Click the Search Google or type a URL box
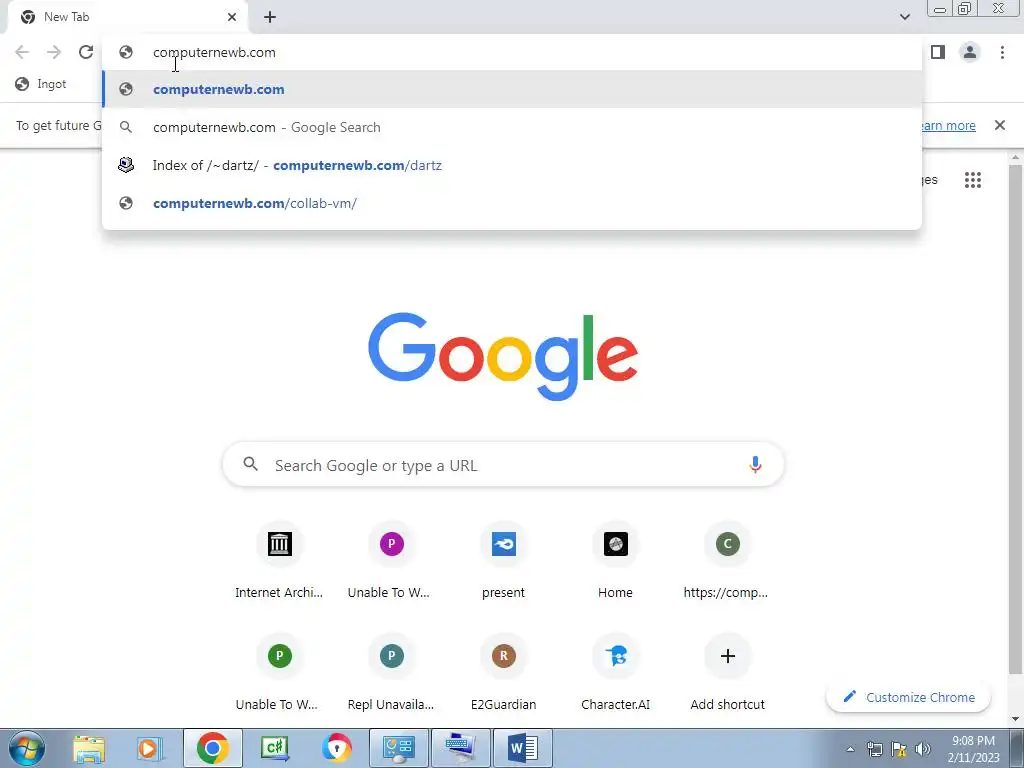The image size is (1024, 768). 503,465
